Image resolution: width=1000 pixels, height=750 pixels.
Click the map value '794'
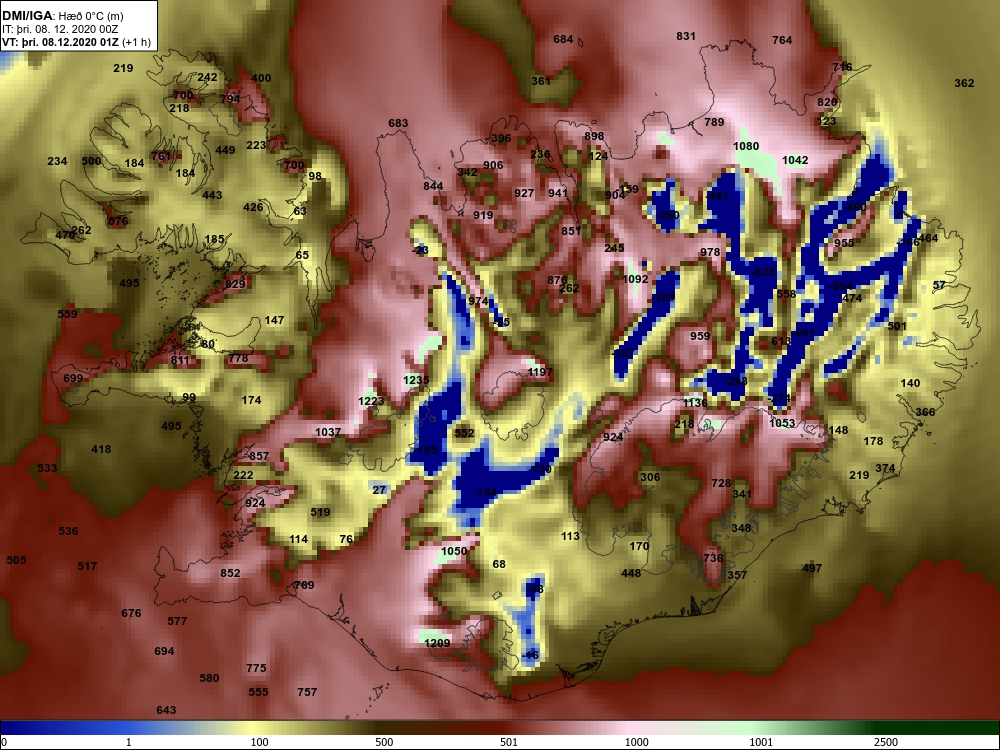tap(230, 99)
